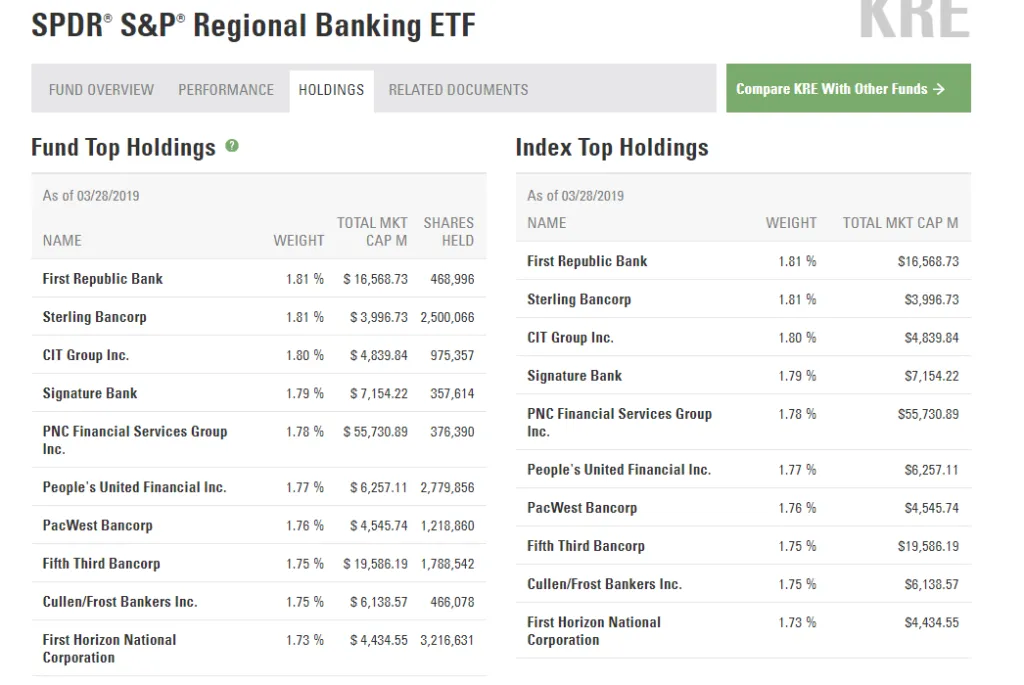Click Sterling Bancorp in Fund Top Holdings
Image resolution: width=1024 pixels, height=685 pixels.
click(94, 317)
